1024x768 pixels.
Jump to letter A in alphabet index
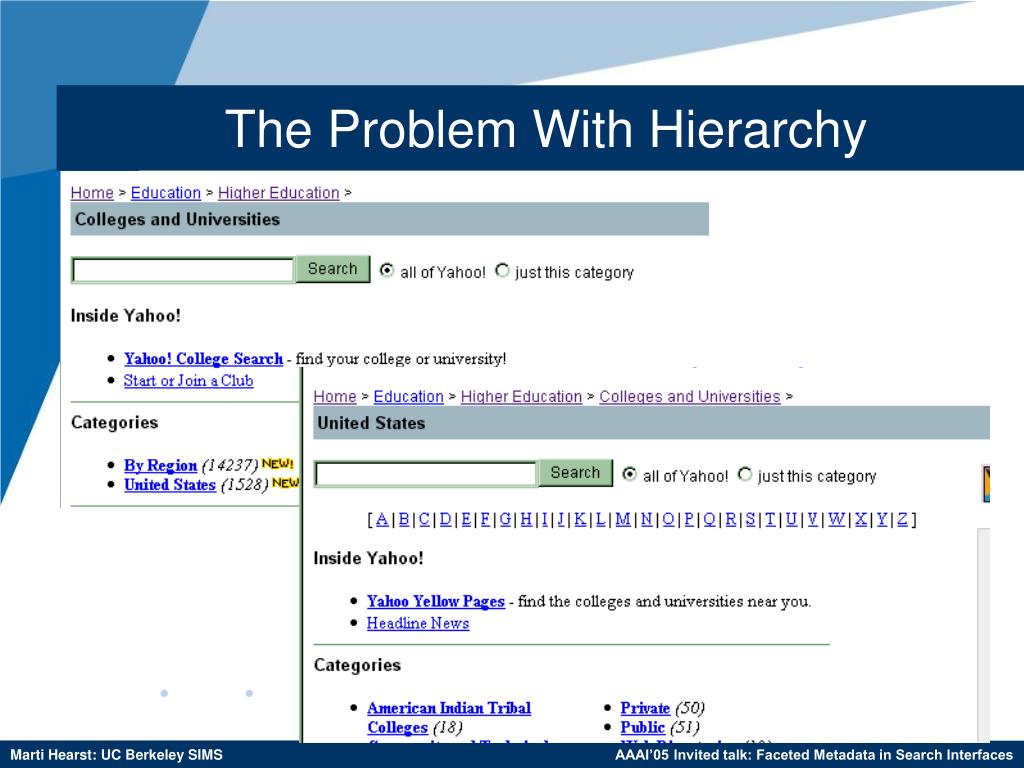coord(382,520)
